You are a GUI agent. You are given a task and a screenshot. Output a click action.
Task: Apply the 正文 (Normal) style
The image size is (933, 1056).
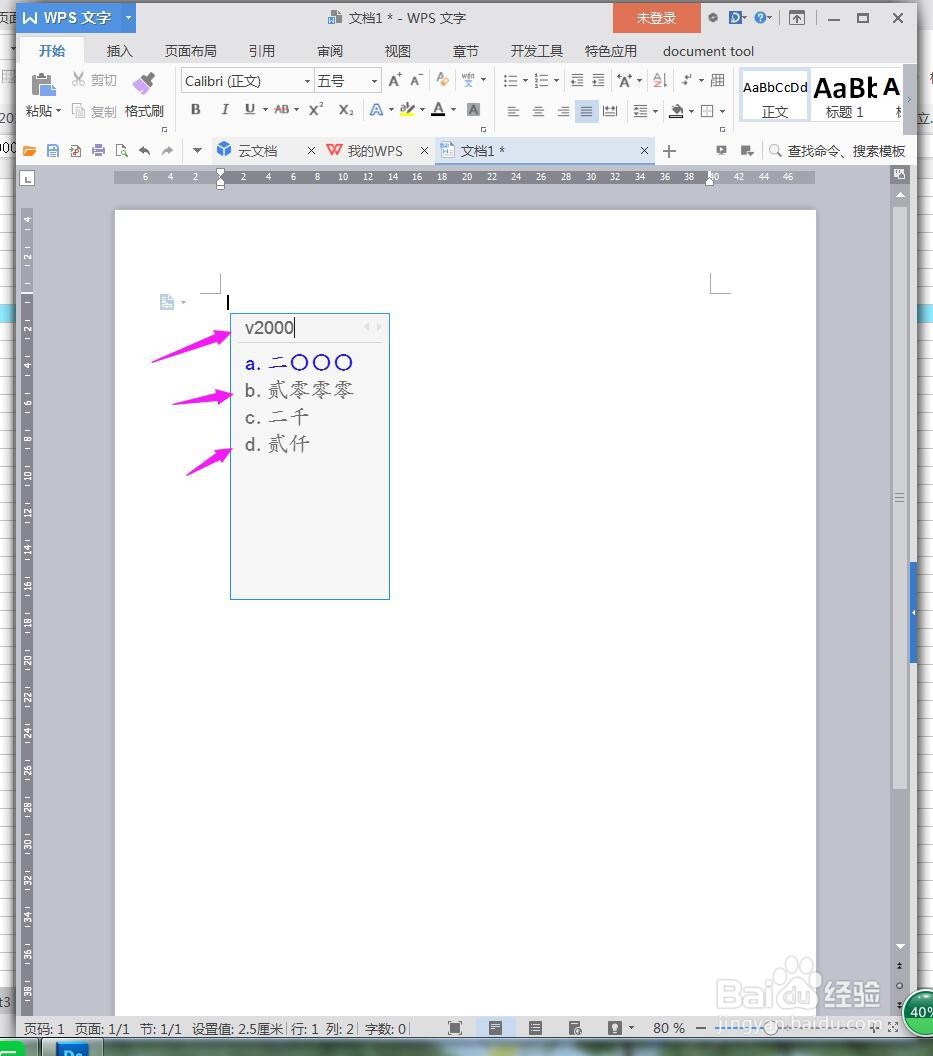click(775, 96)
